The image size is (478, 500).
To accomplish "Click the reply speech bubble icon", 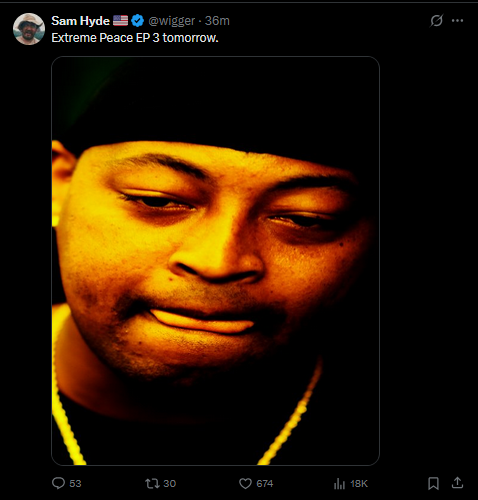I will click(x=58, y=483).
